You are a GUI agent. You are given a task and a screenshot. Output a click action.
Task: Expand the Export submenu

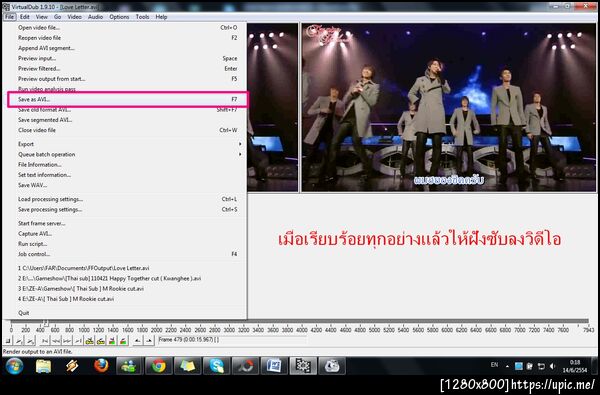point(127,144)
